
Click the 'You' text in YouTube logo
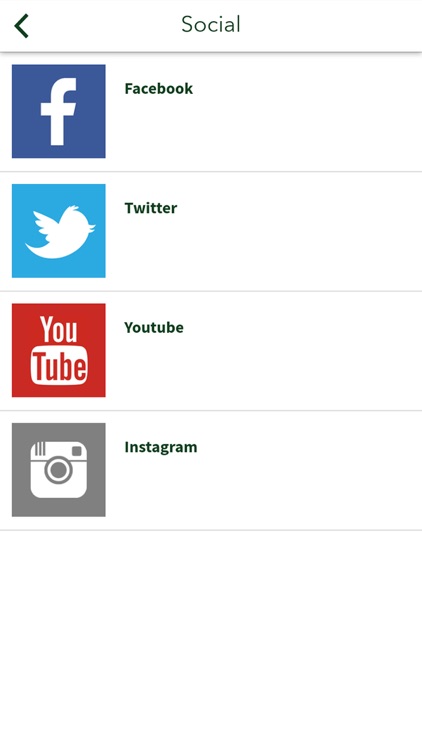pos(59,329)
